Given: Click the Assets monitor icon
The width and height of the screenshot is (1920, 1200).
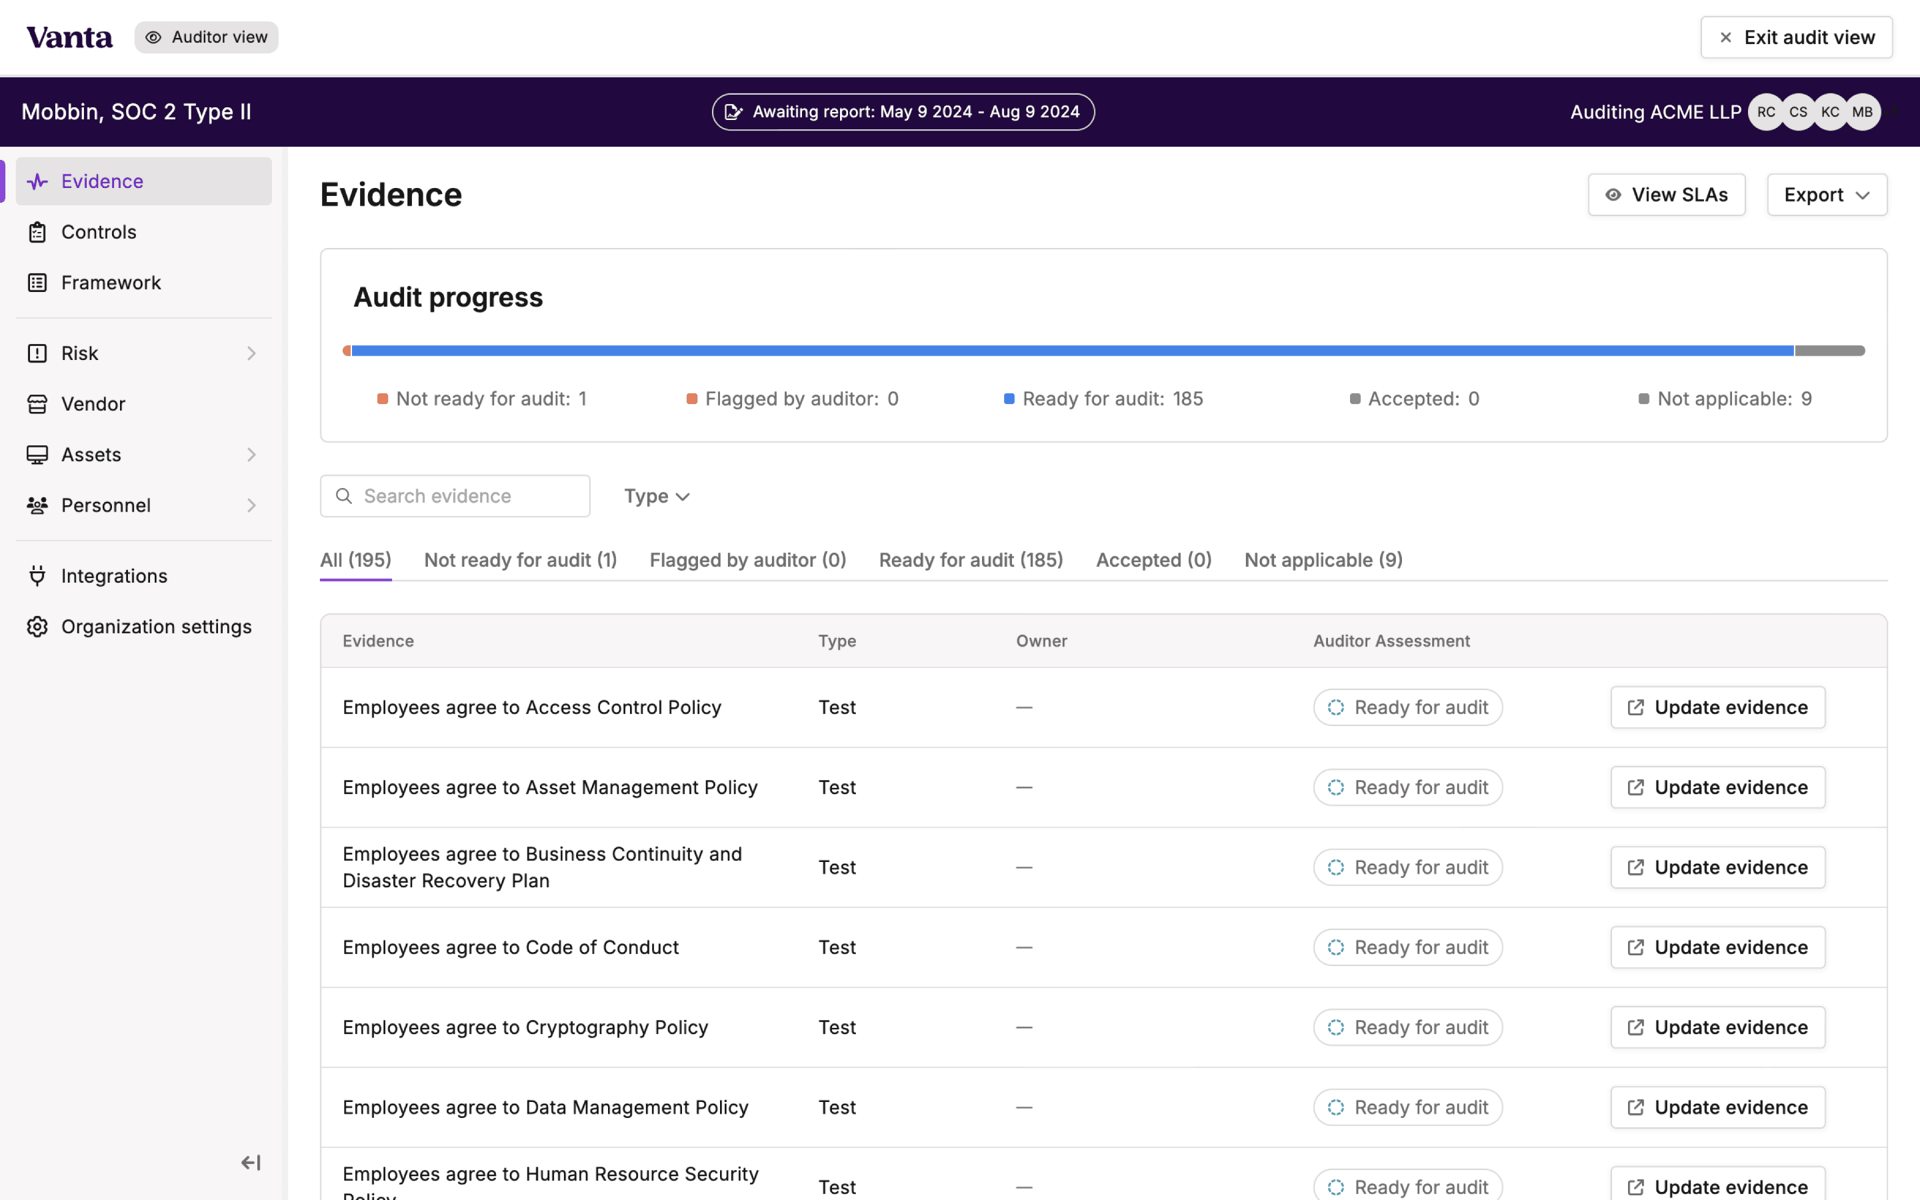Looking at the screenshot, I should click(37, 455).
